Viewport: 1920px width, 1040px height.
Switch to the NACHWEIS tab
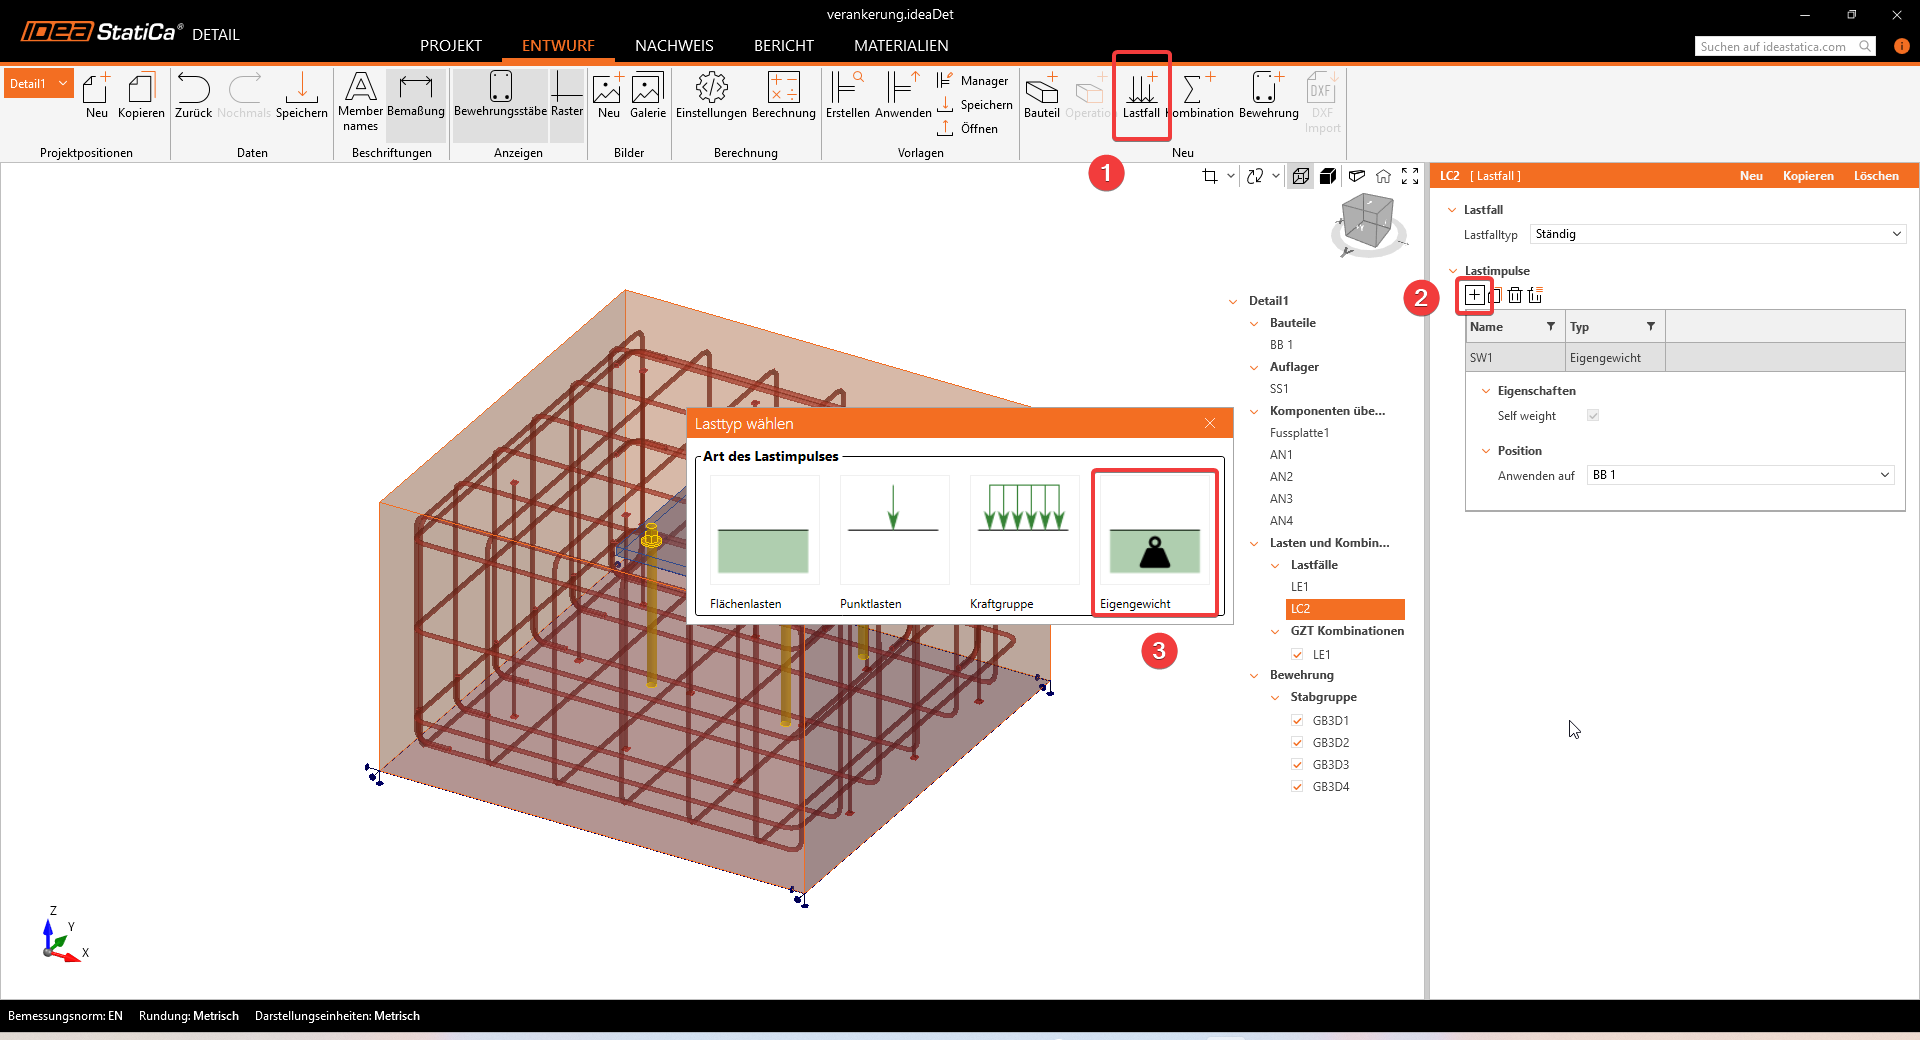[674, 46]
